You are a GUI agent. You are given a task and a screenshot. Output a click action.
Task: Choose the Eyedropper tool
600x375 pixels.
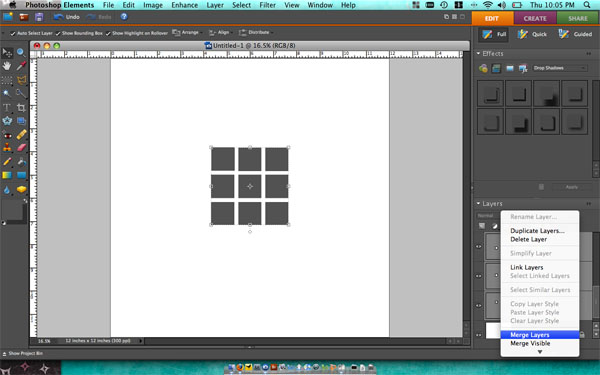[x=21, y=66]
